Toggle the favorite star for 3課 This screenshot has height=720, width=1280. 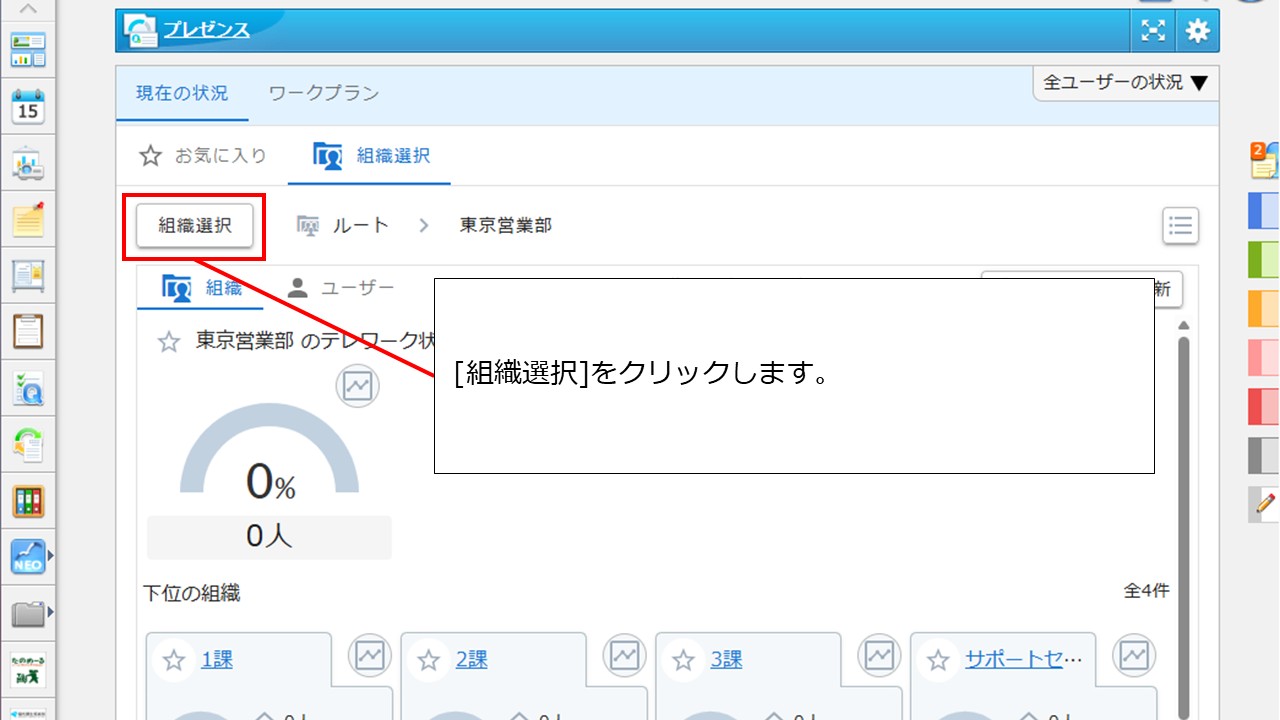coord(684,660)
